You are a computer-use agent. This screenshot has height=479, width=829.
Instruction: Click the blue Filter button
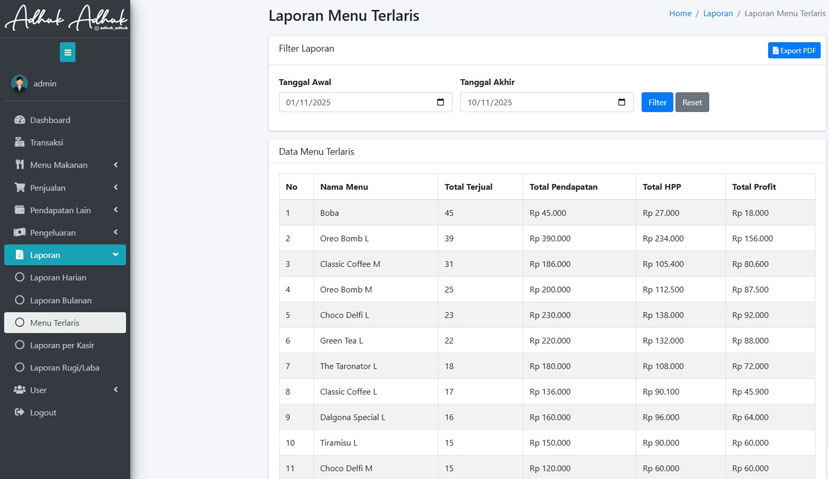(656, 102)
